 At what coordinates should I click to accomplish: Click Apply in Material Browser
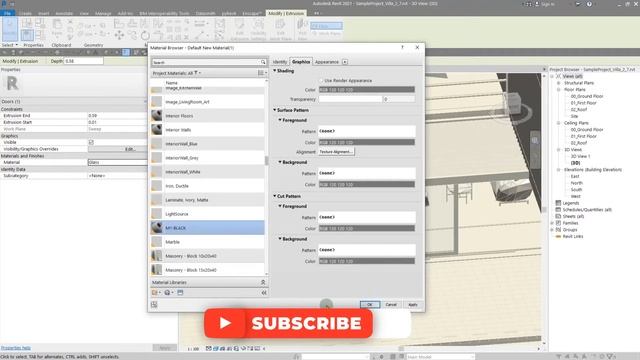(413, 304)
